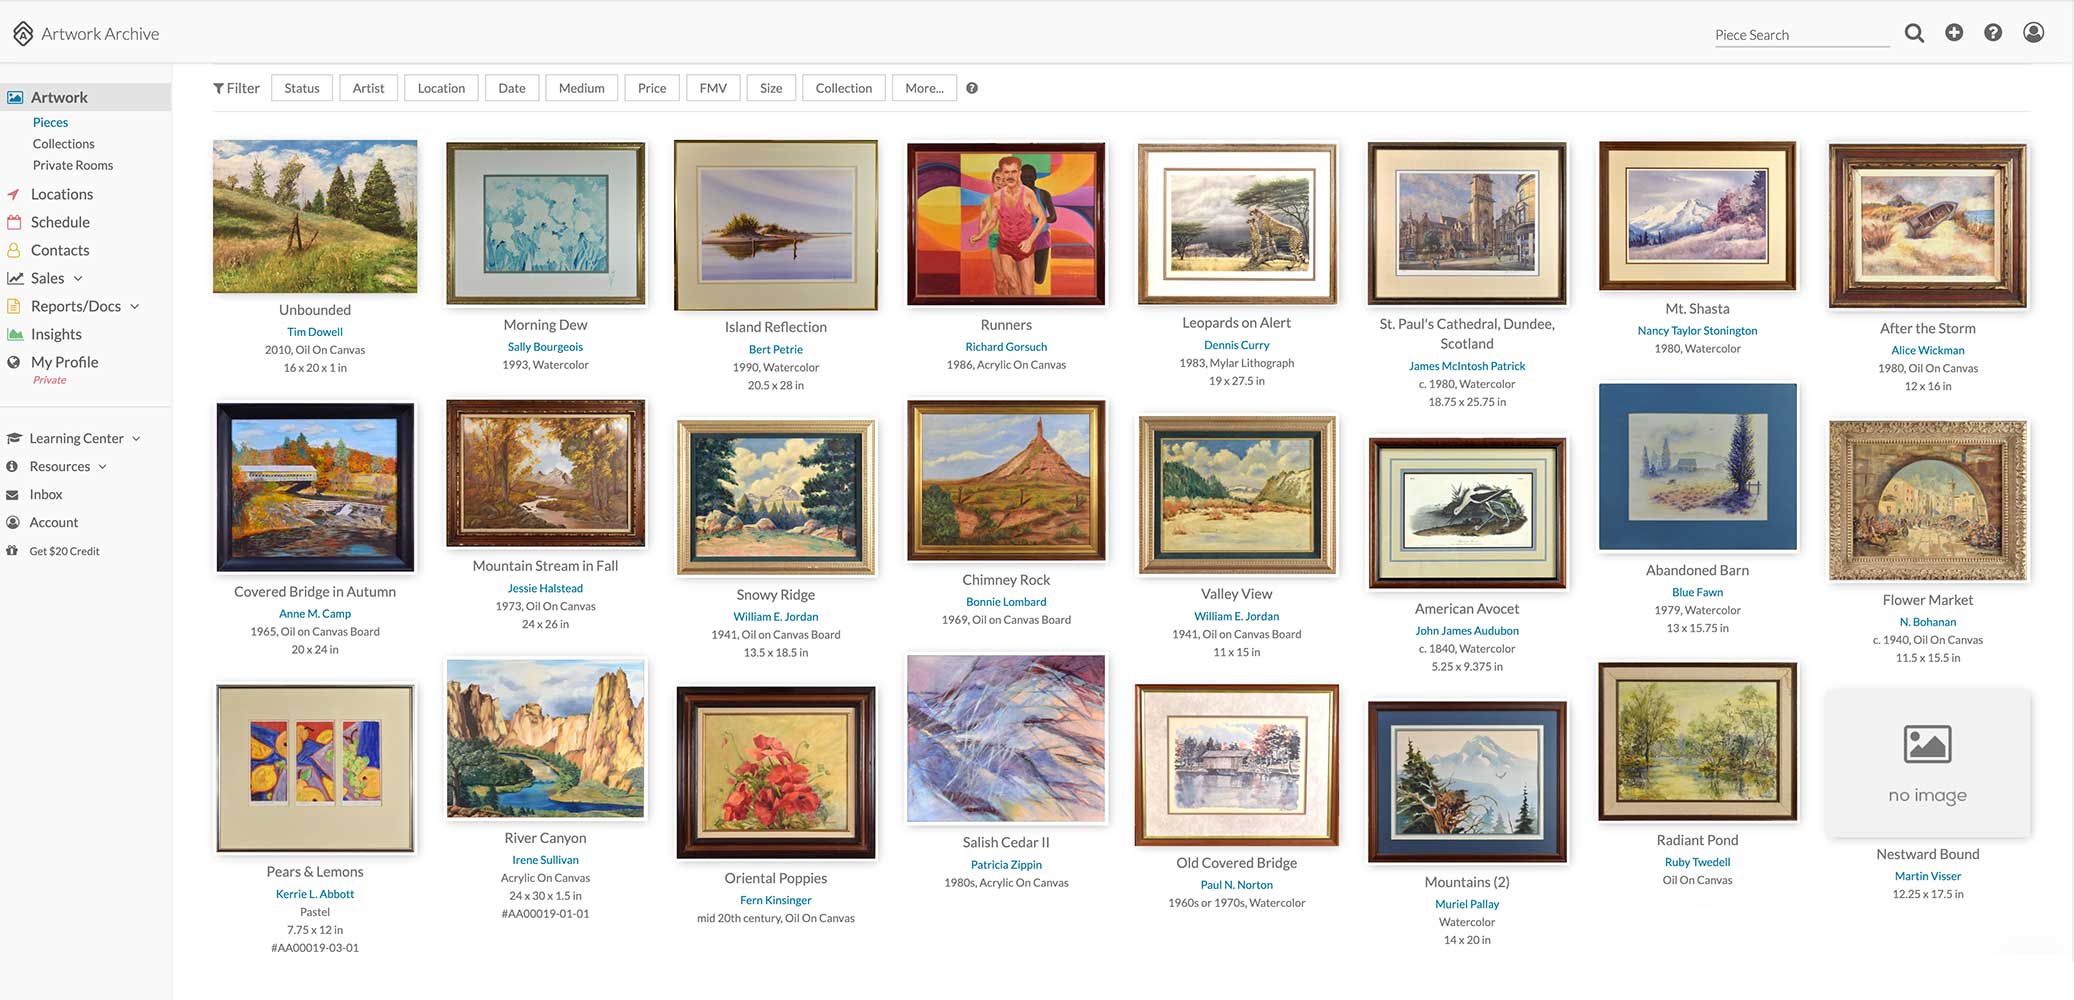Image resolution: width=2074 pixels, height=1000 pixels.
Task: Open the help question mark icon in header
Action: pos(1993,33)
